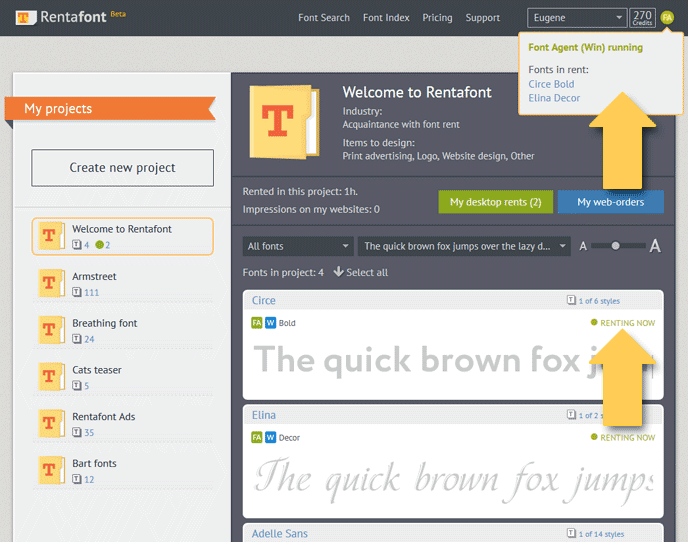Click the font count icon under Cats teaser
The height and width of the screenshot is (542, 688).
77,385
